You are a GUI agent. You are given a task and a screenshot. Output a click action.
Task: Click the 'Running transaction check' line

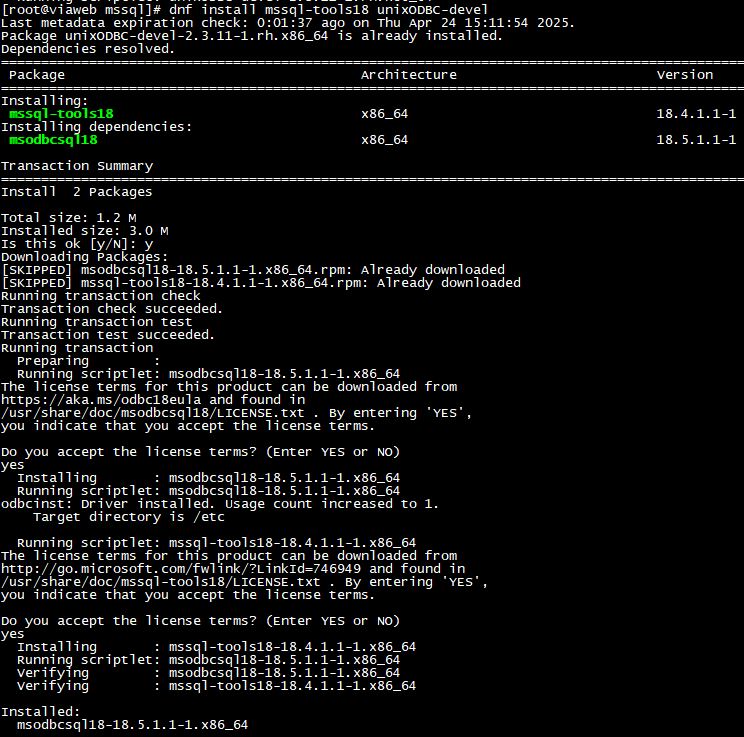point(101,296)
